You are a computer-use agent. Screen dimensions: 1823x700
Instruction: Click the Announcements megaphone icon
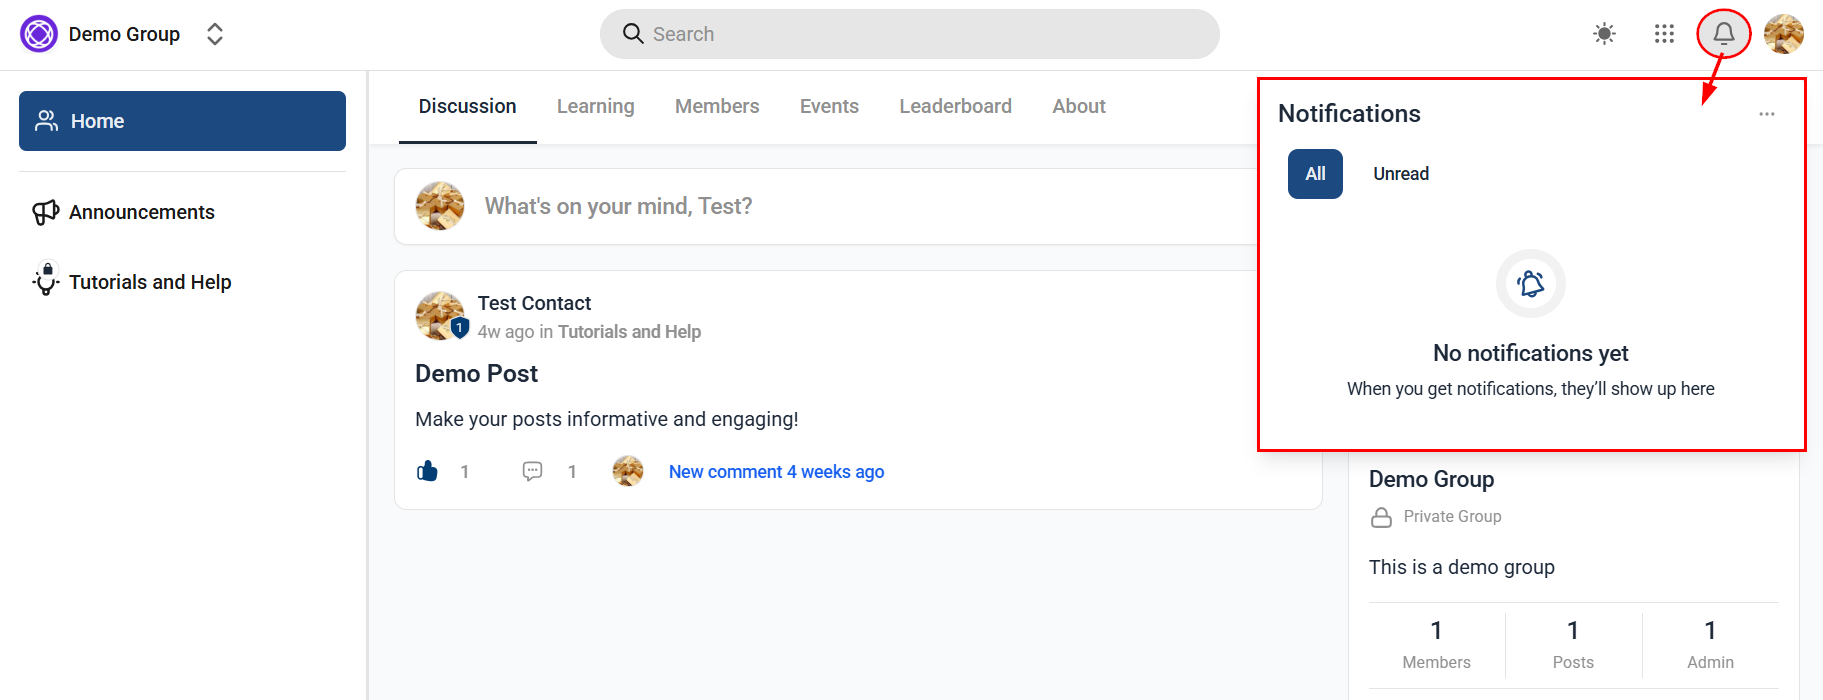coord(46,212)
